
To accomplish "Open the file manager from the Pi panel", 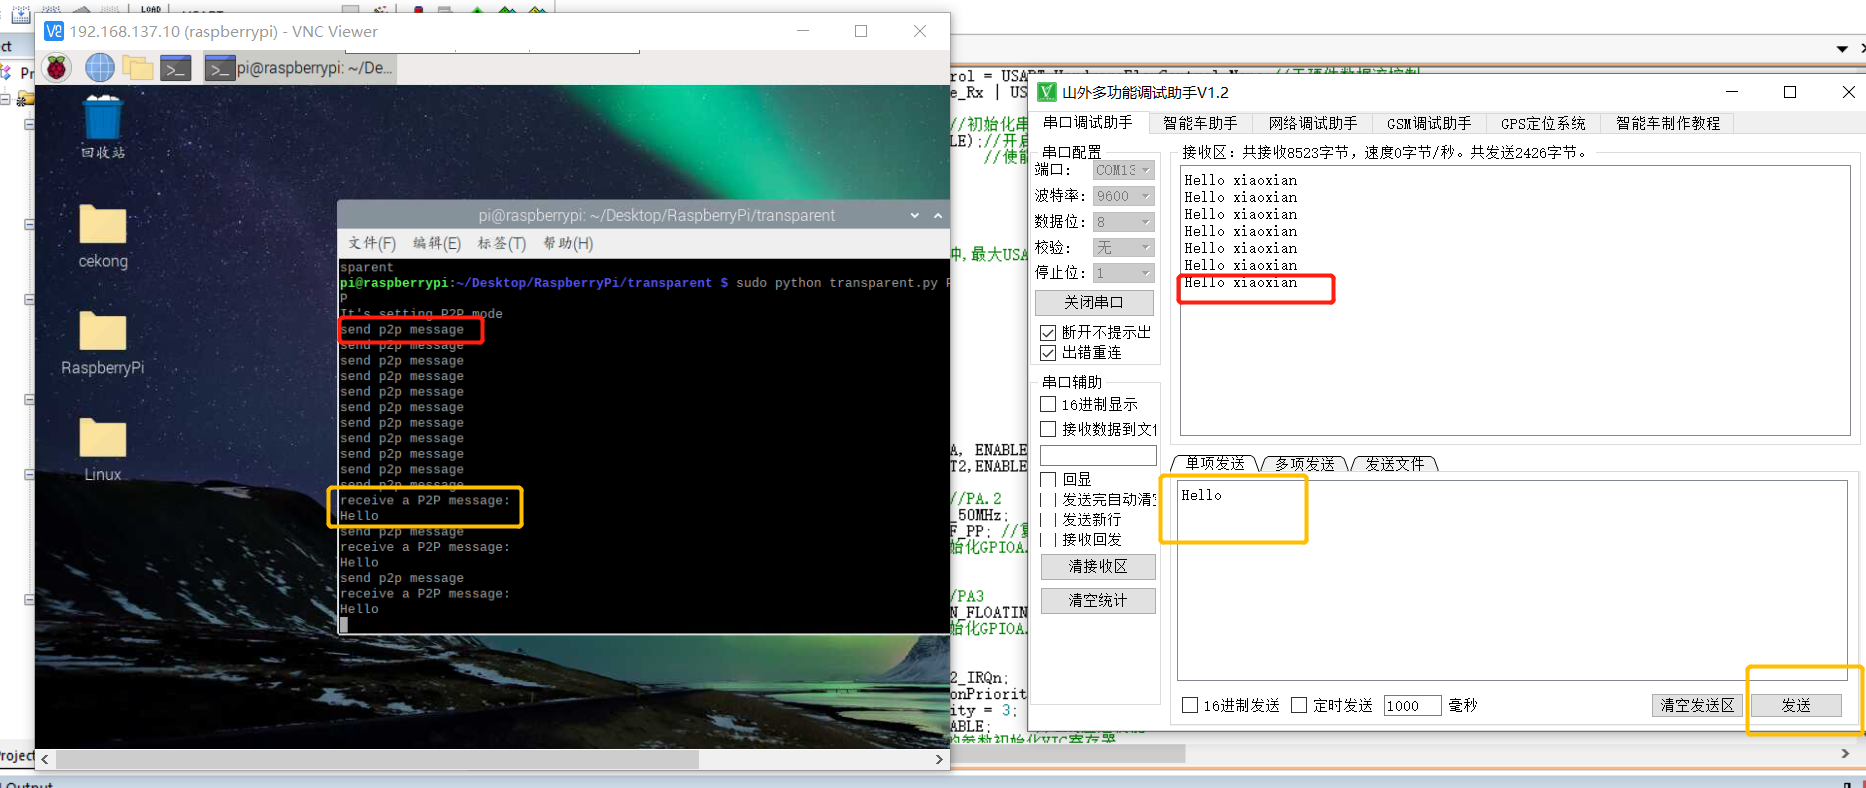I will coord(138,68).
